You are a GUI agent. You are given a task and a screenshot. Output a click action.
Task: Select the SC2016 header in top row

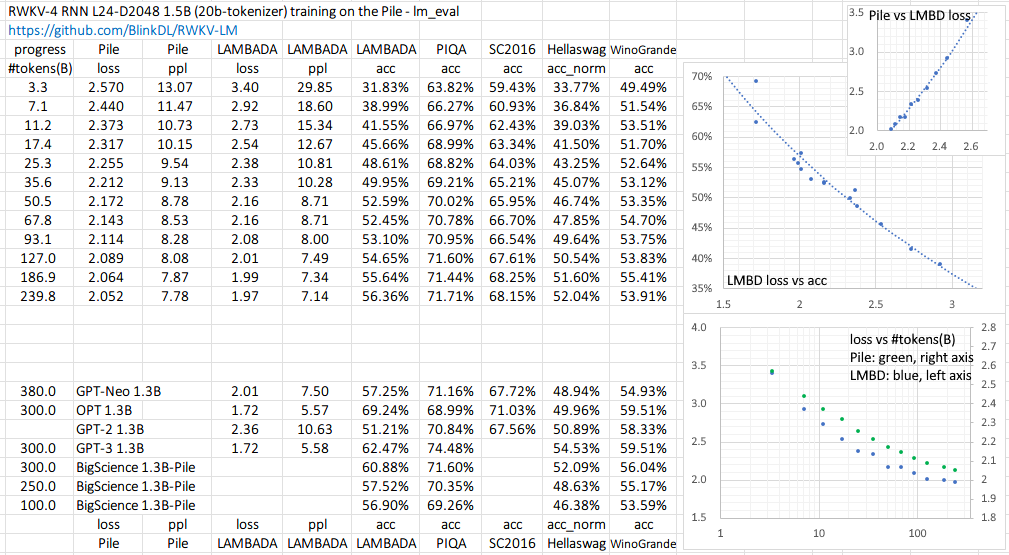[512, 49]
